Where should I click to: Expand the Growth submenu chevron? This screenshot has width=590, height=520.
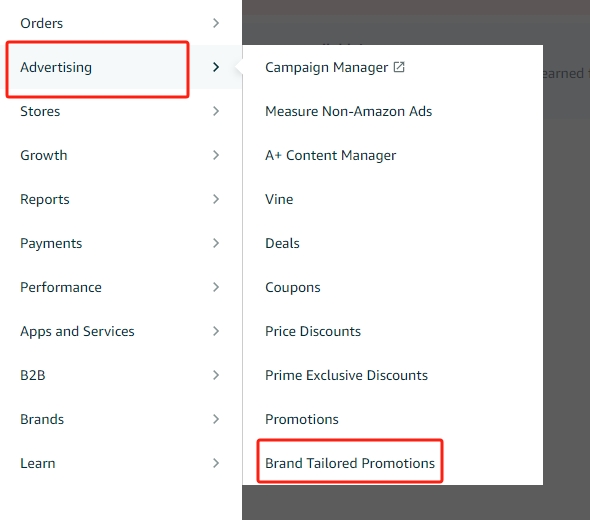click(x=216, y=155)
